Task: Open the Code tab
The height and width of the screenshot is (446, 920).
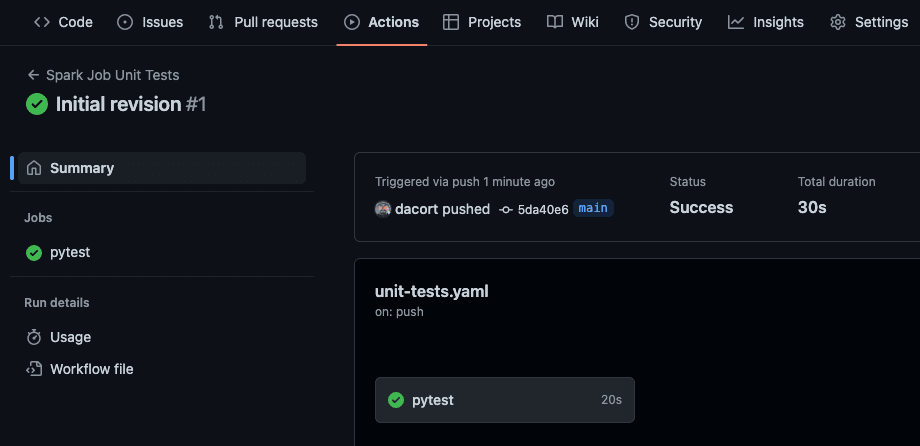Action: point(63,22)
